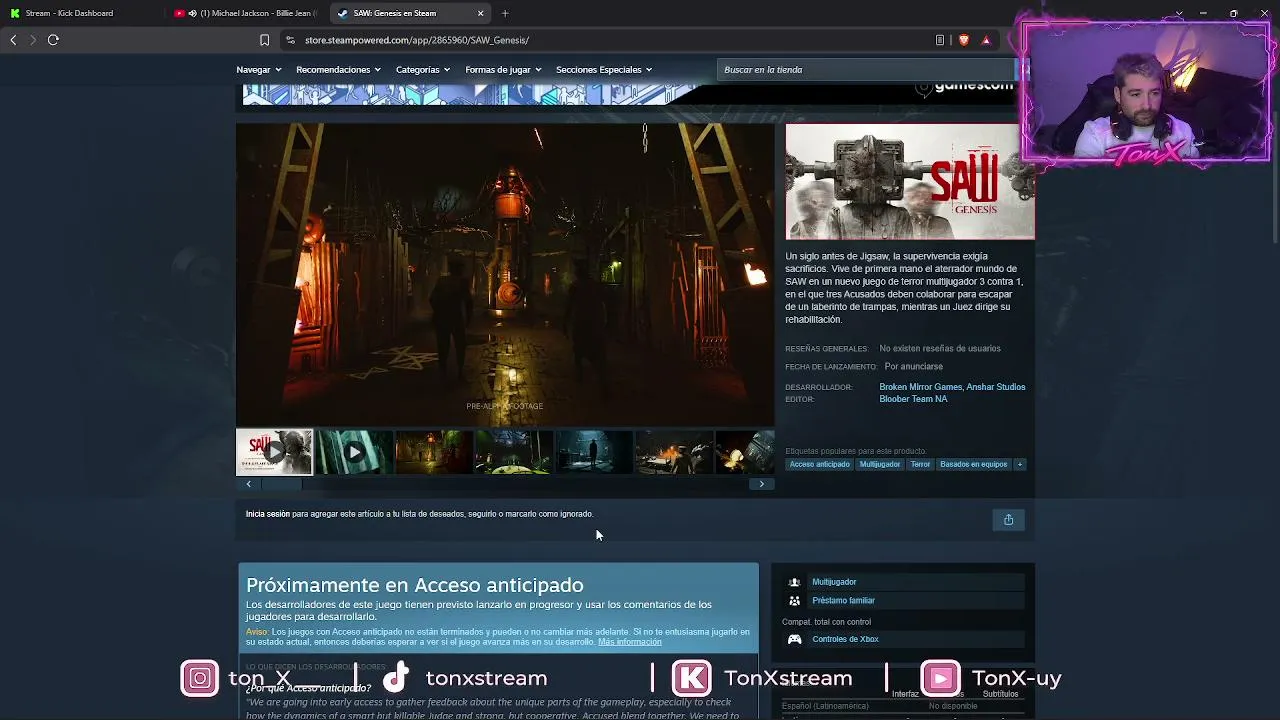Click the 'Por anunciarse' release date text
This screenshot has height=720, width=1280.
click(x=913, y=367)
